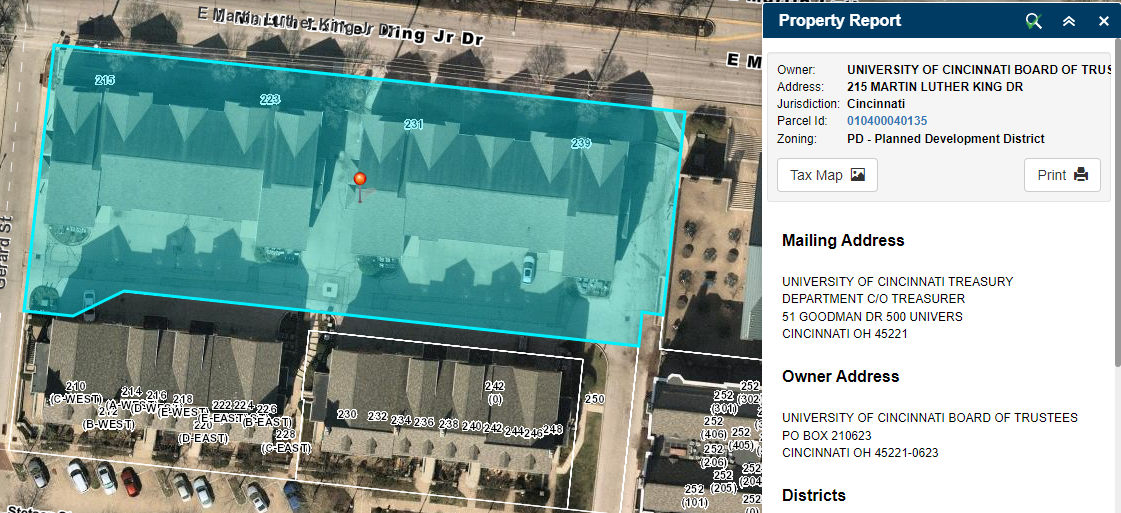This screenshot has height=513, width=1121.
Task: Click map label 230 on lower building
Action: 347,414
